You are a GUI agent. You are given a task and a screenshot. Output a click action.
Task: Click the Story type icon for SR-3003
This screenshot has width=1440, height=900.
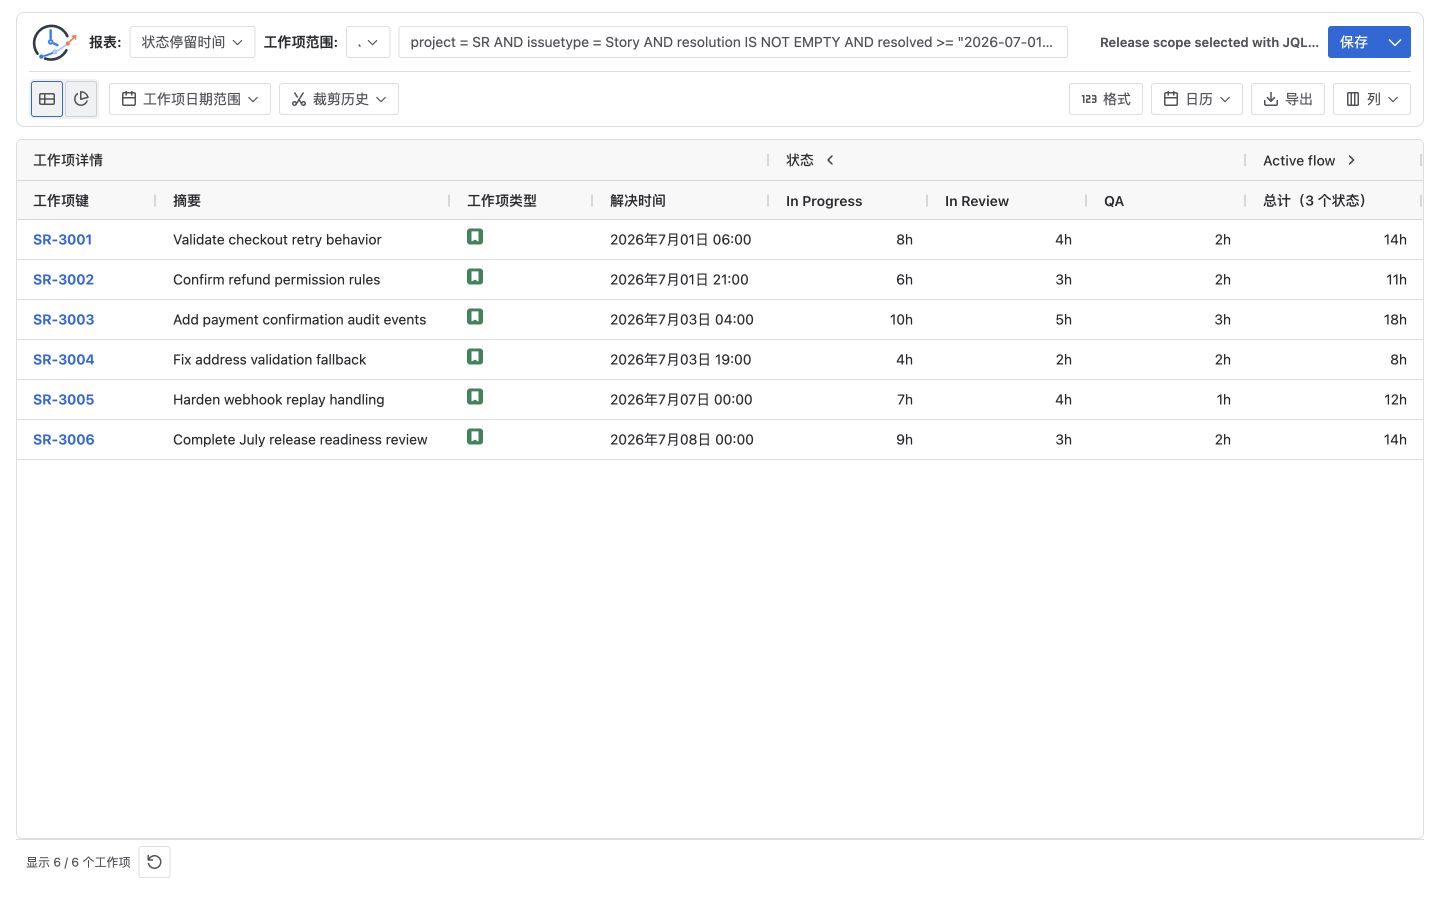coord(475,317)
